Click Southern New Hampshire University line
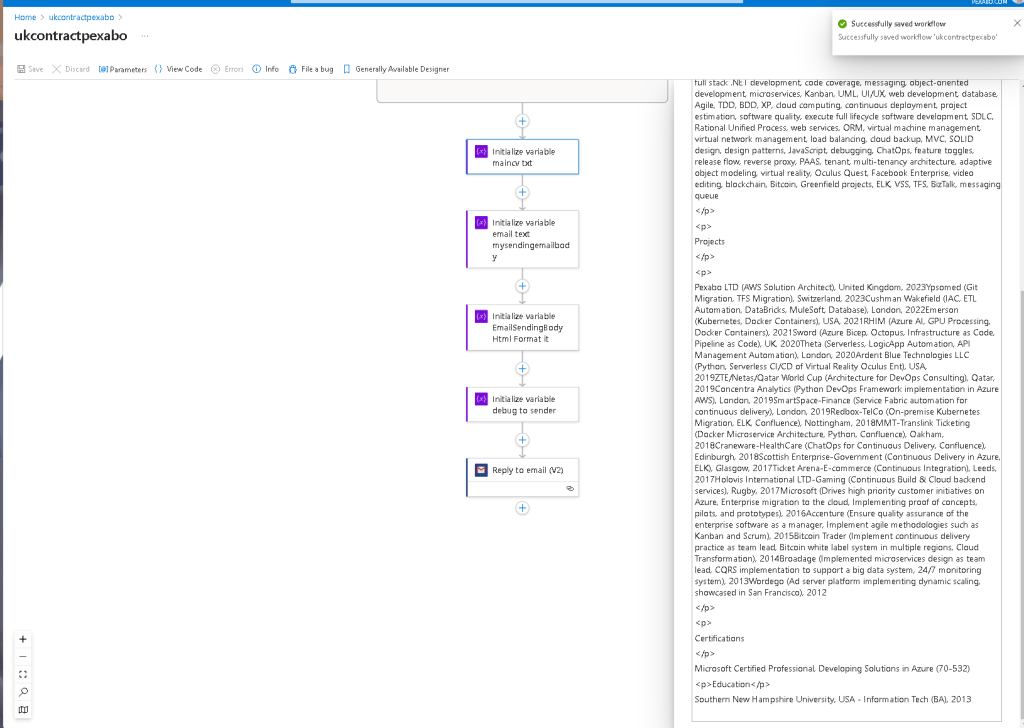Image resolution: width=1024 pixels, height=728 pixels. pos(833,699)
